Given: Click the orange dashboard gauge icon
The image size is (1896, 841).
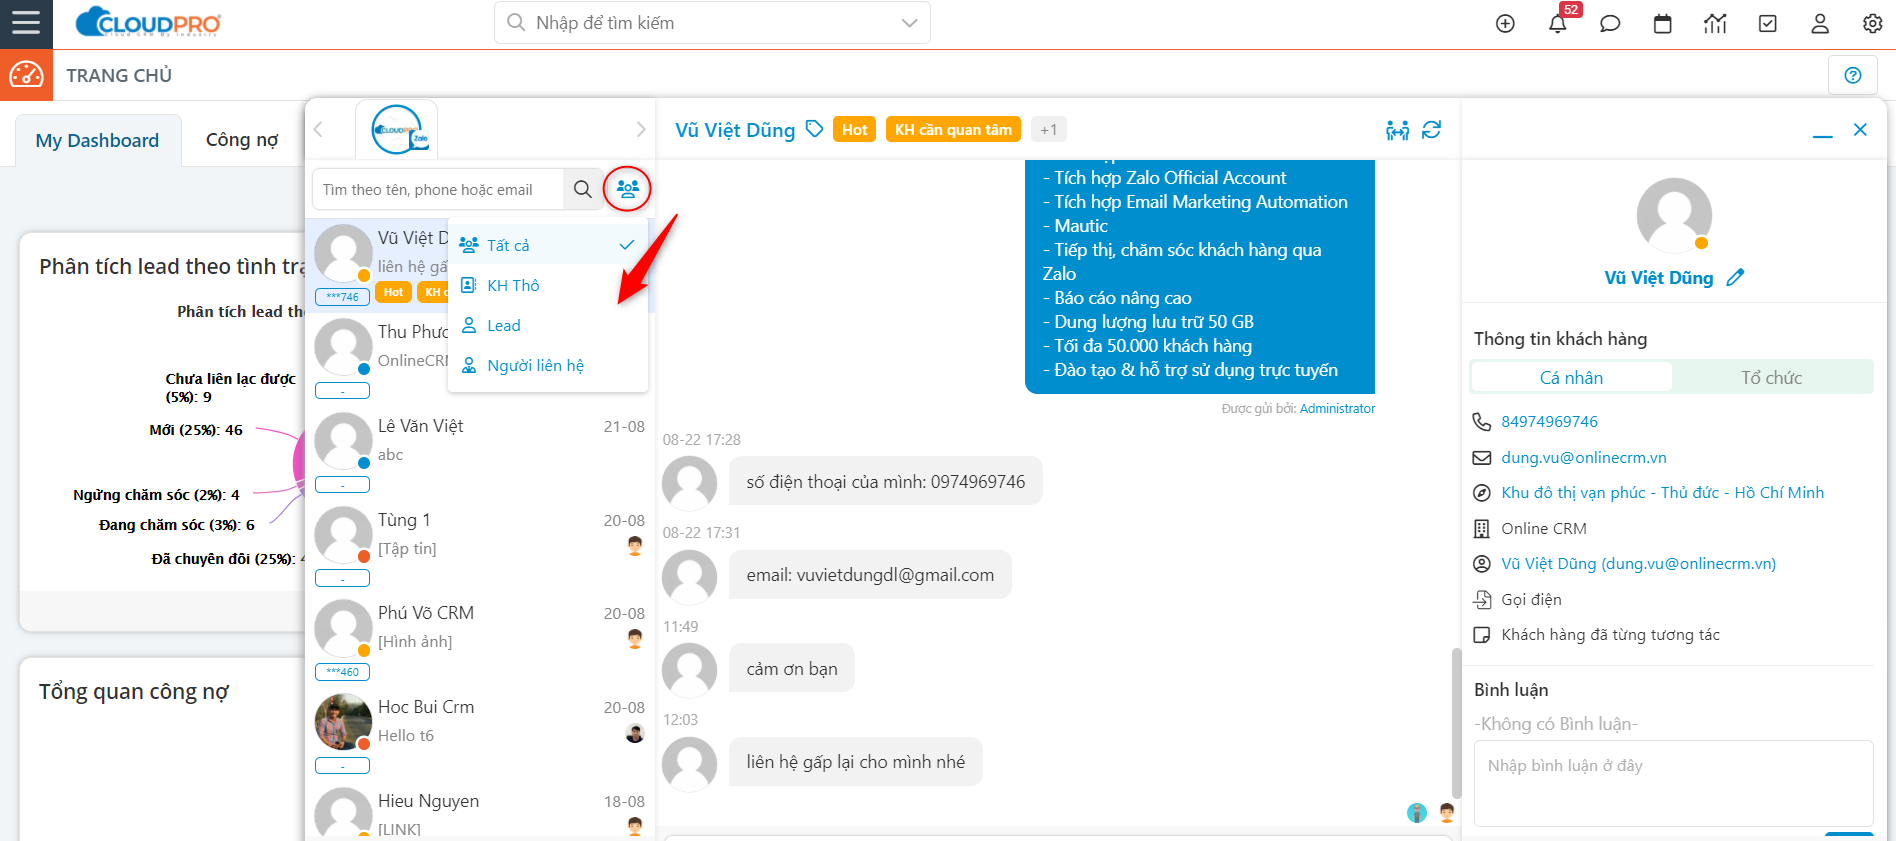Looking at the screenshot, I should coord(26,75).
